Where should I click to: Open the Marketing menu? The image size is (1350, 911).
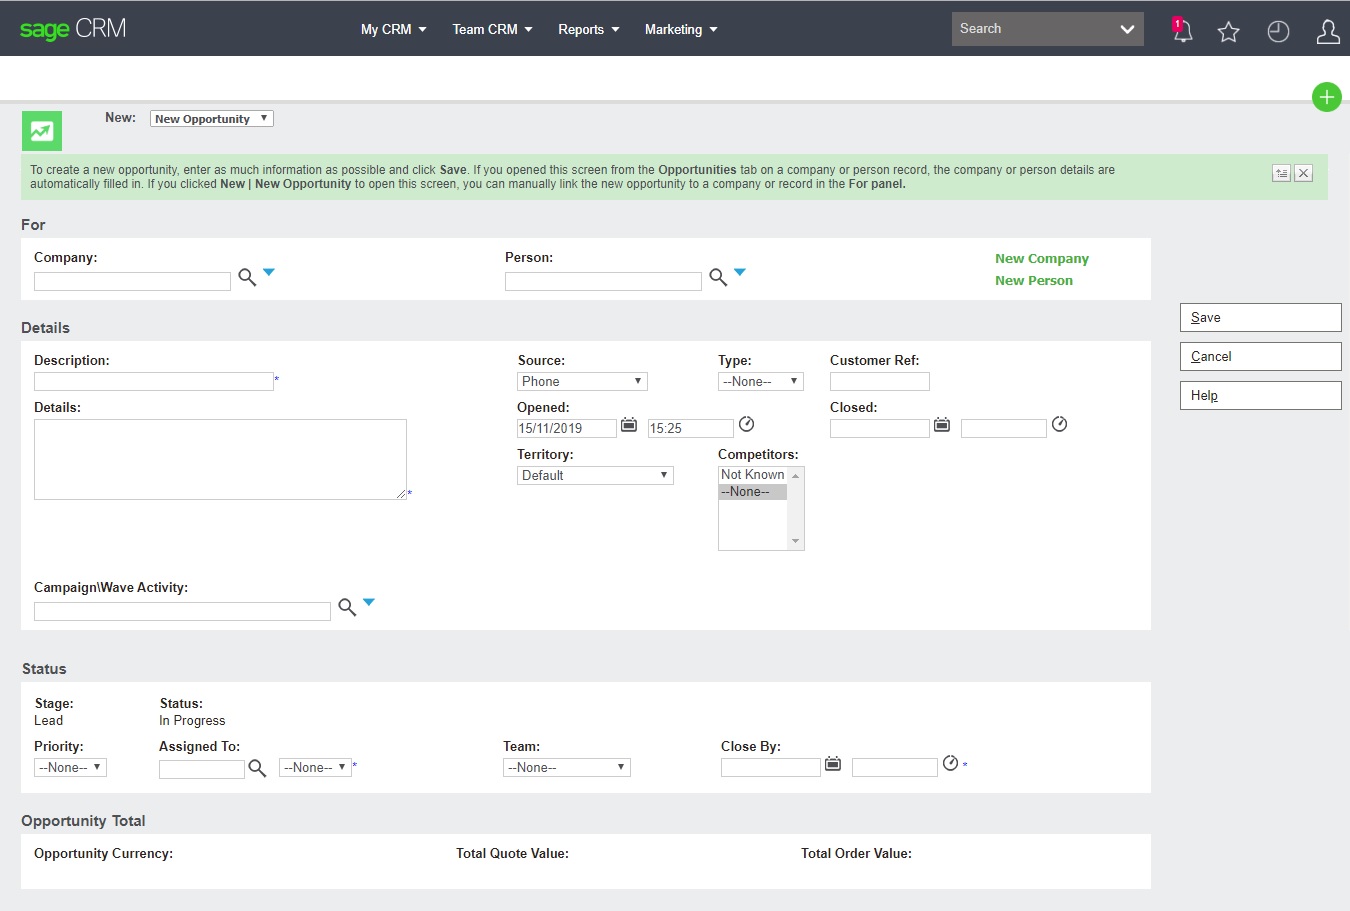[x=681, y=29]
